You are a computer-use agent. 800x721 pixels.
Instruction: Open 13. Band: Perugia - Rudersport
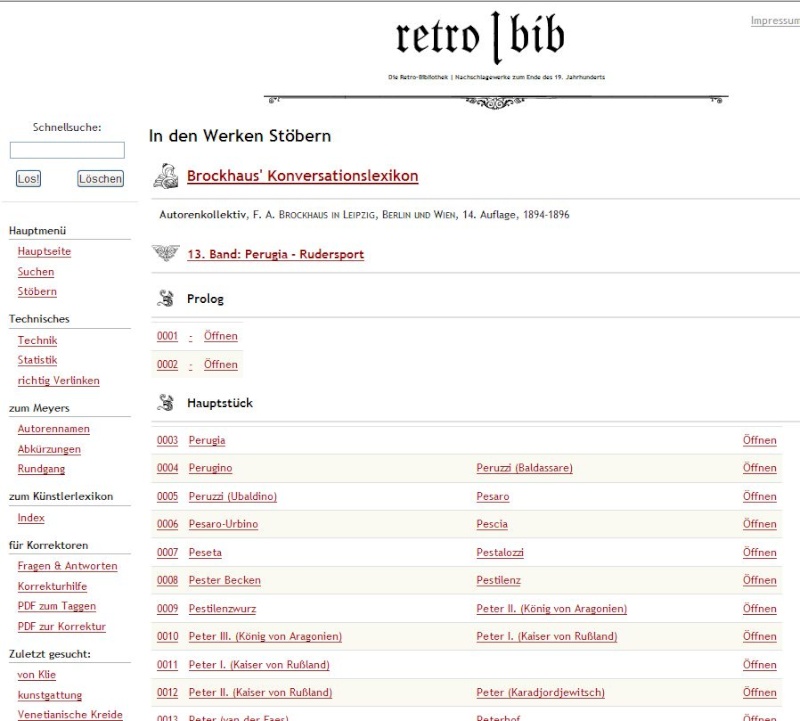pyautogui.click(x=276, y=254)
